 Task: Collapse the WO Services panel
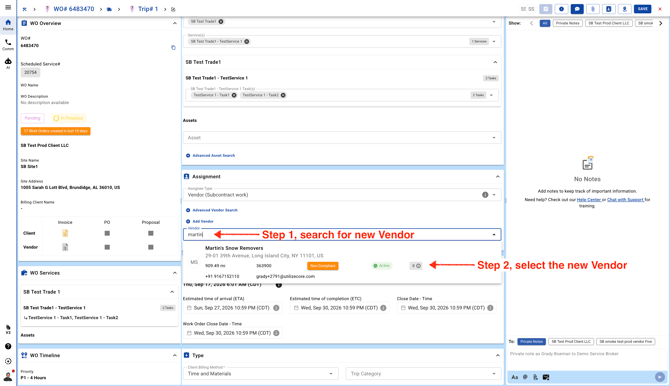pyautogui.click(x=174, y=273)
